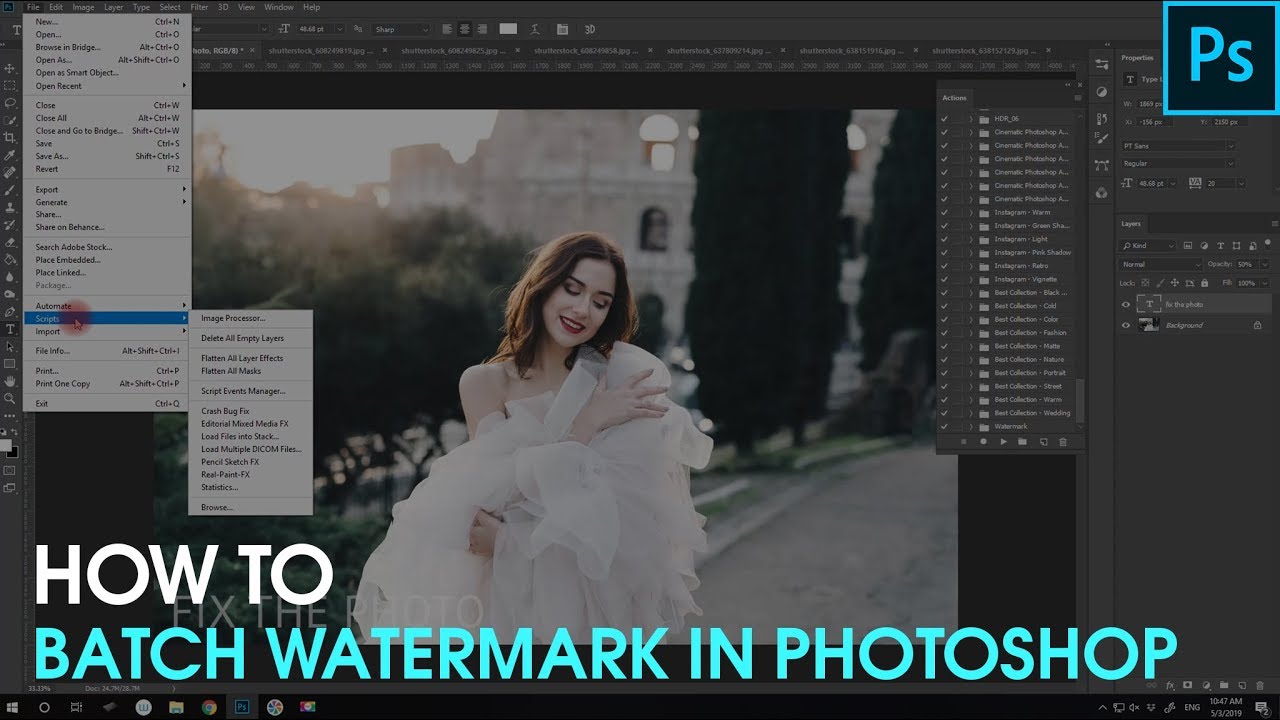Choose Place Embedded from File menu
Screen dimensions: 1280x720
point(107,260)
